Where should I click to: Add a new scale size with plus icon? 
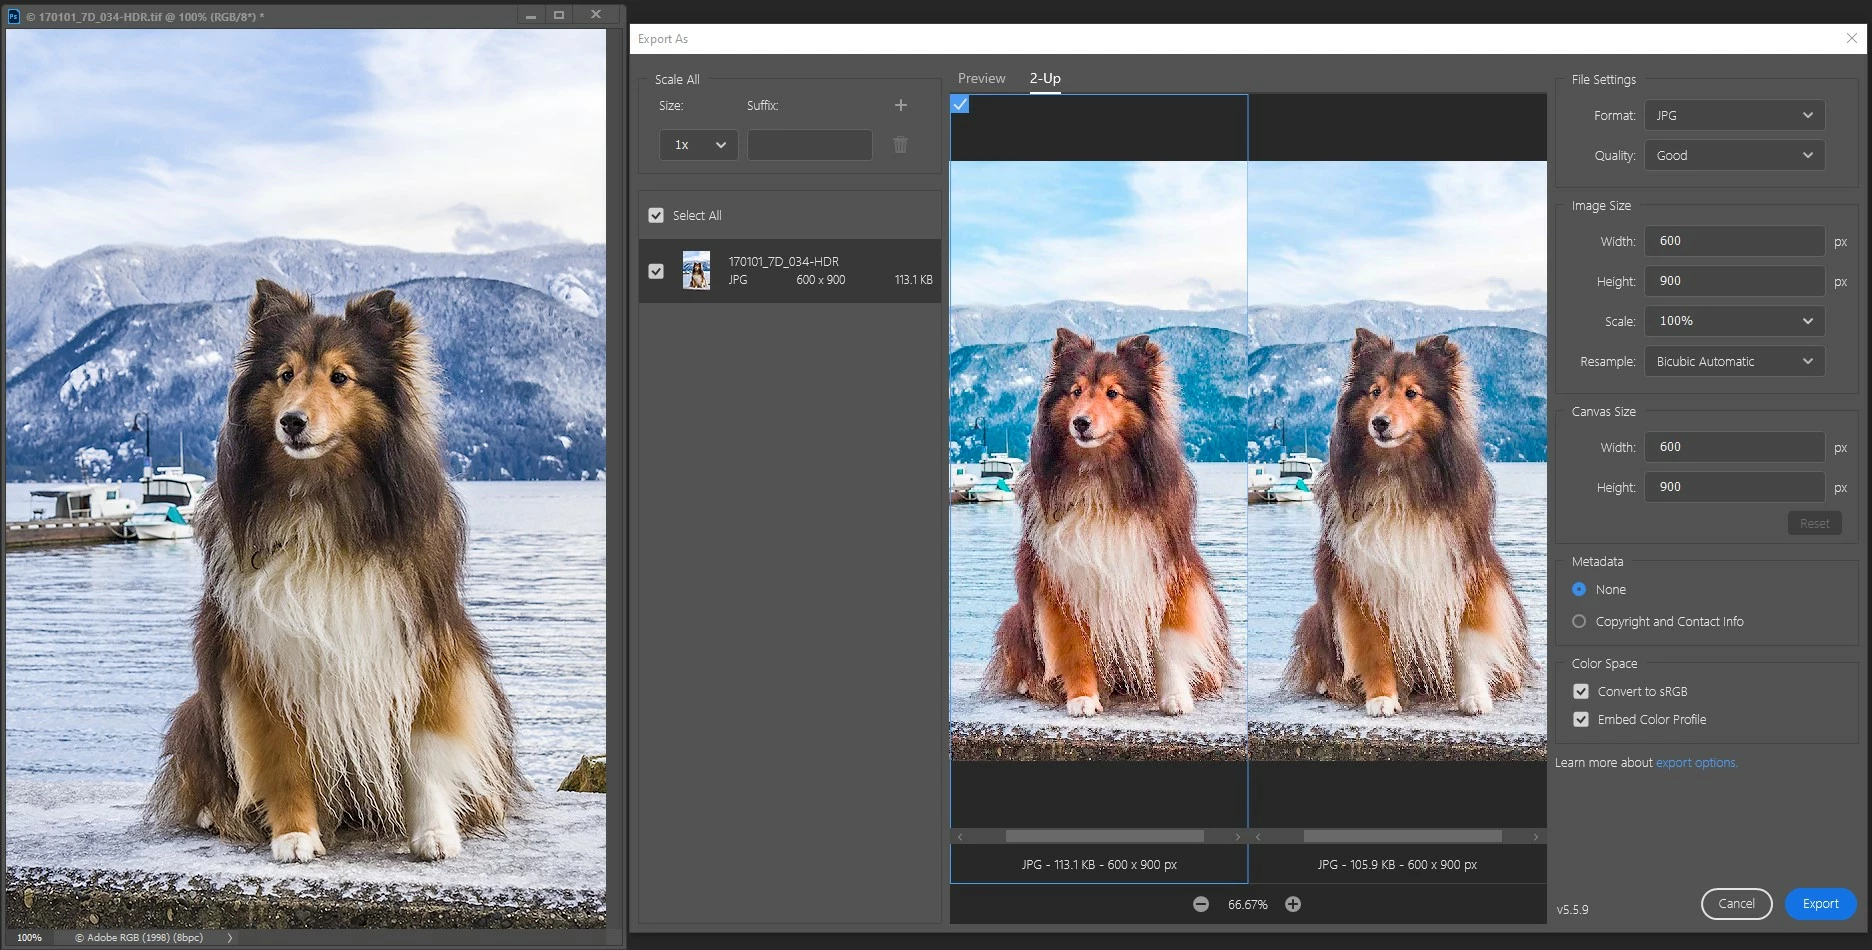pyautogui.click(x=901, y=105)
